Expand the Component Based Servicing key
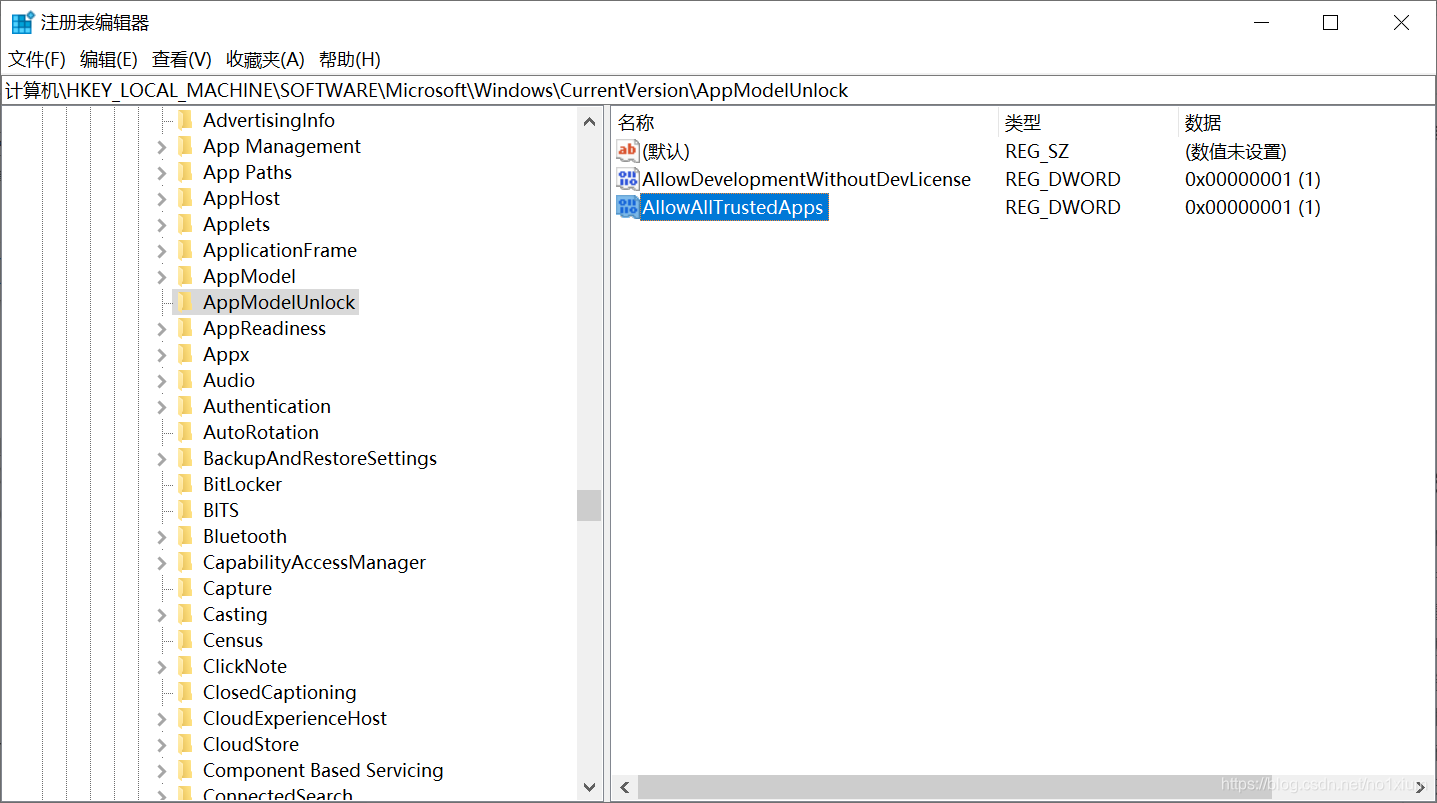 pyautogui.click(x=162, y=771)
